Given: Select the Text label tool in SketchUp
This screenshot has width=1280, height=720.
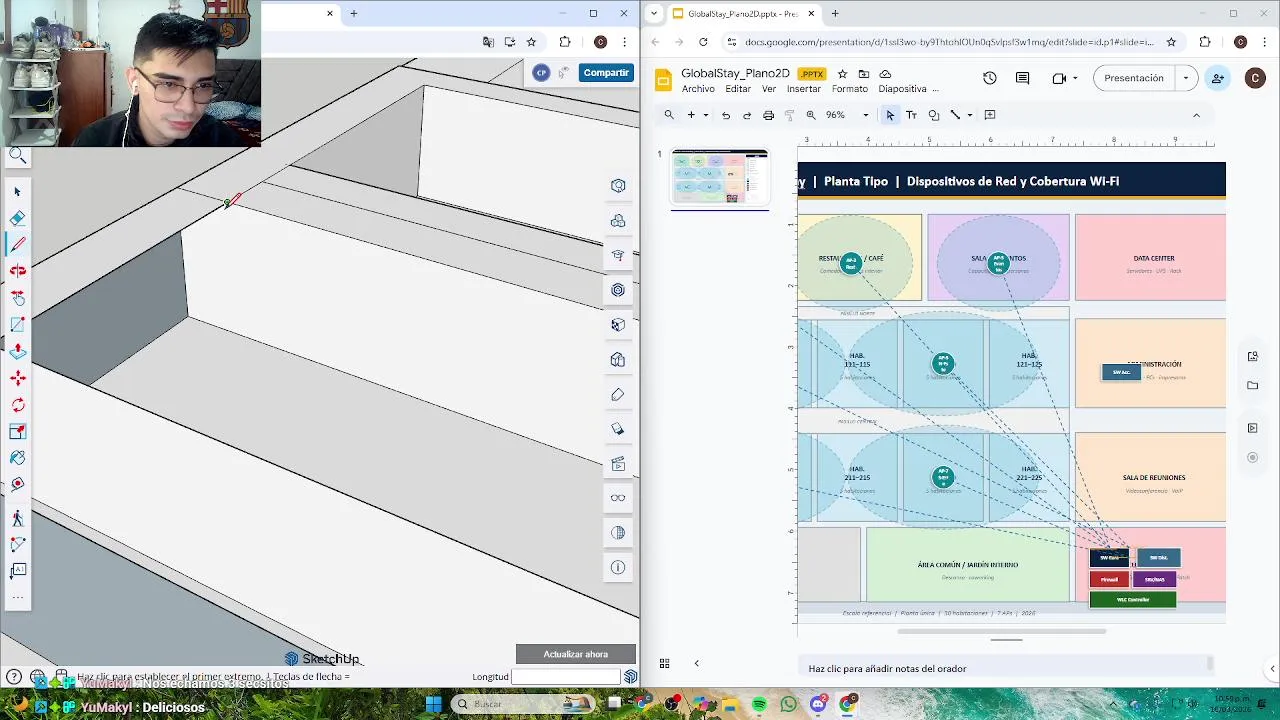Looking at the screenshot, I should (x=17, y=570).
